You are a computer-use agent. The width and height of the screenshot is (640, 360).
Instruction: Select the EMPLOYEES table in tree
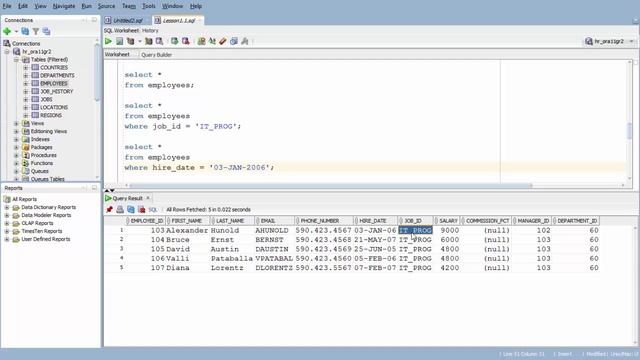tap(53, 83)
